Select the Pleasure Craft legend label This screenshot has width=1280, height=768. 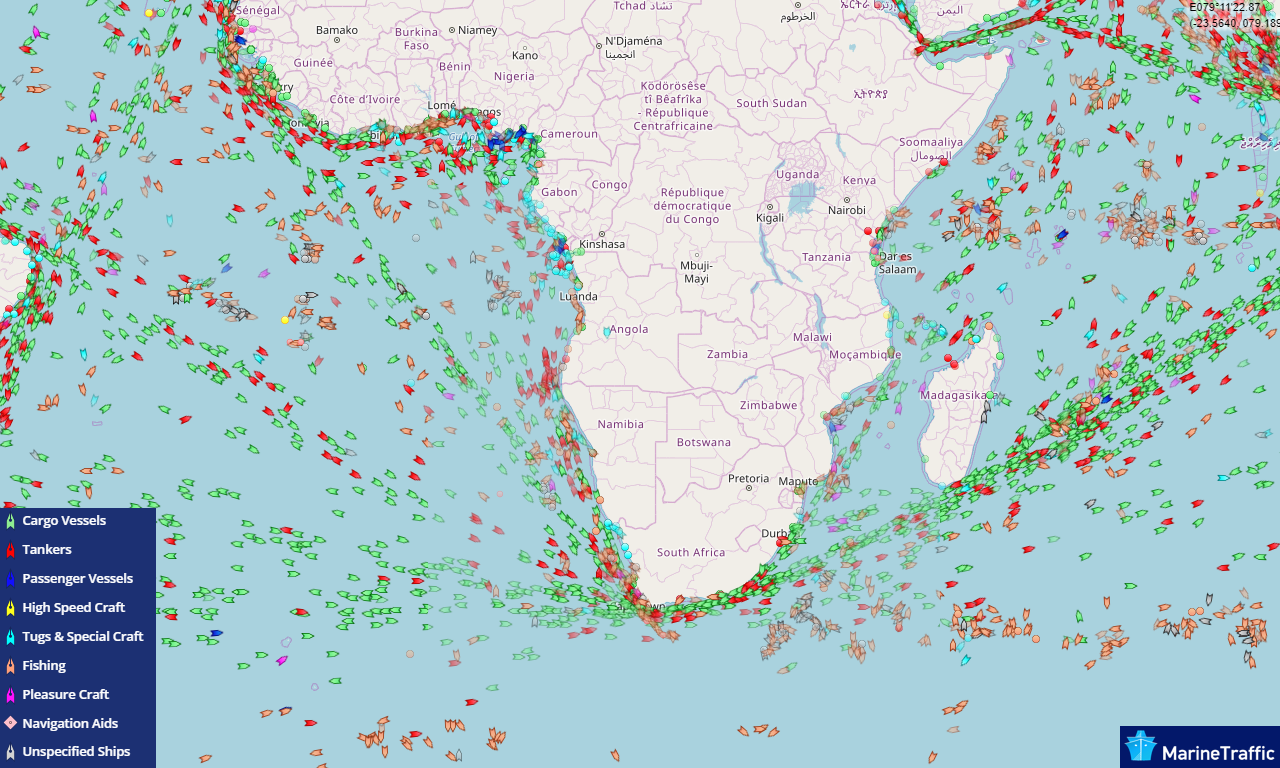point(66,694)
